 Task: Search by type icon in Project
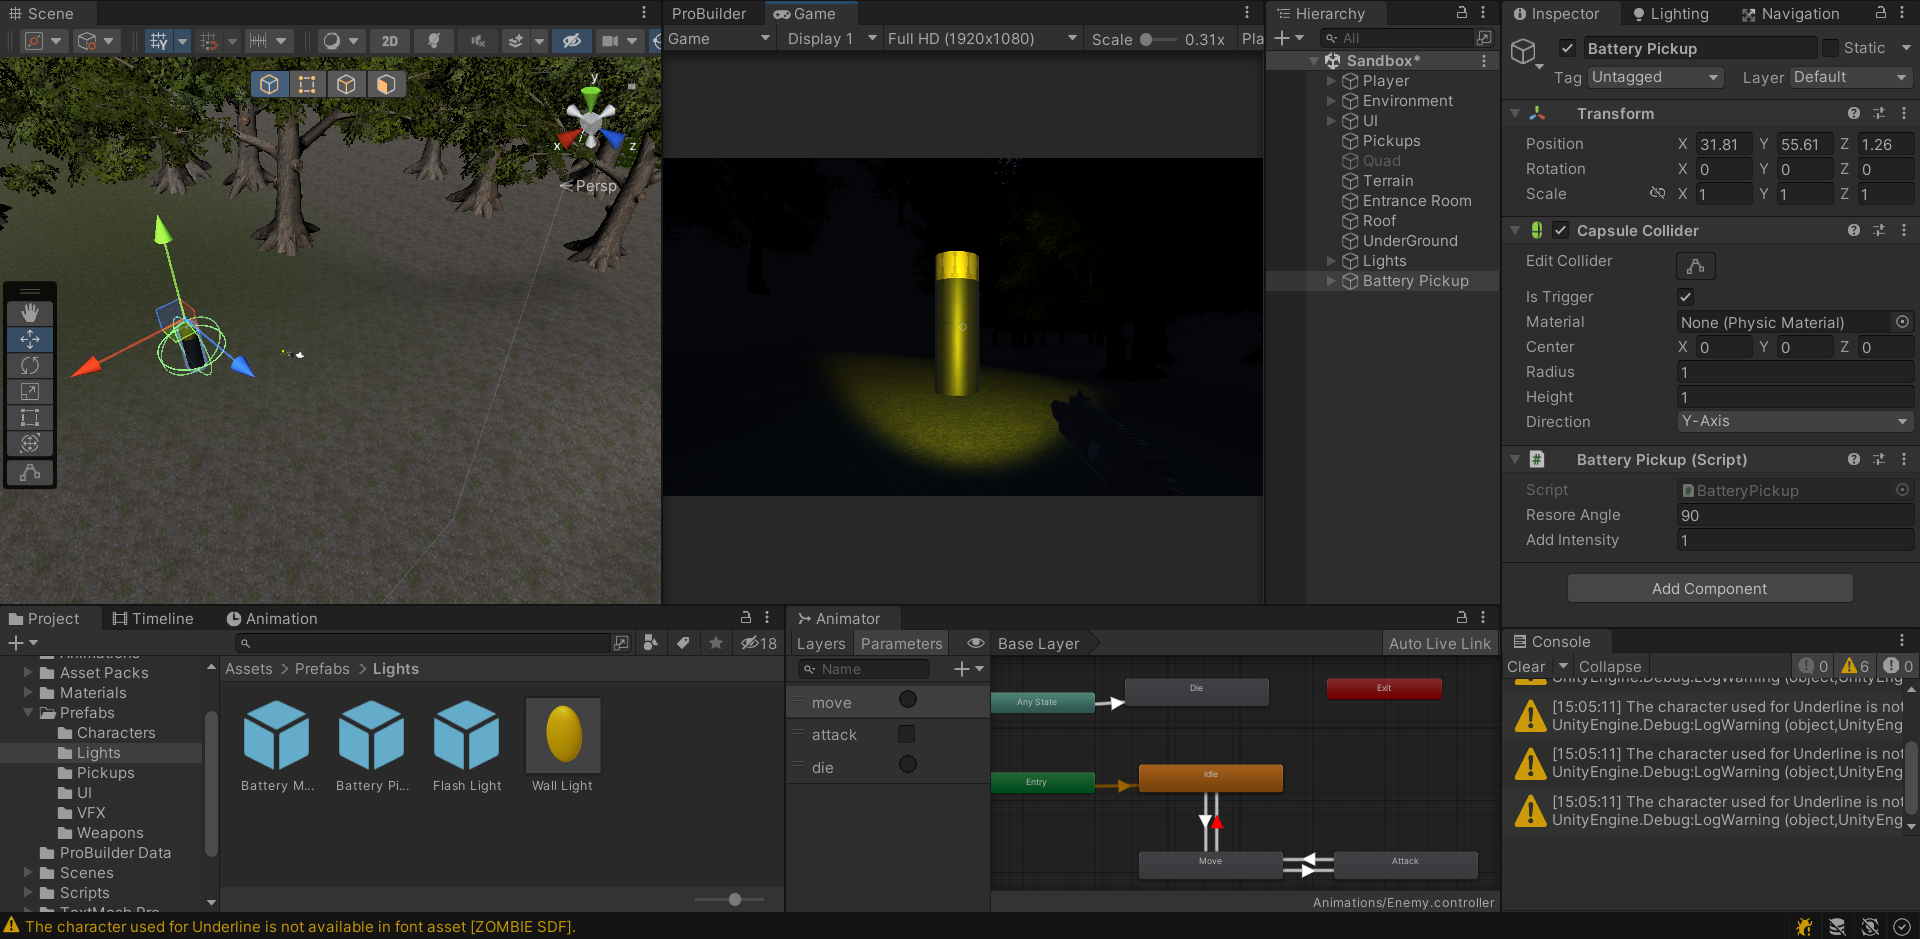[651, 643]
